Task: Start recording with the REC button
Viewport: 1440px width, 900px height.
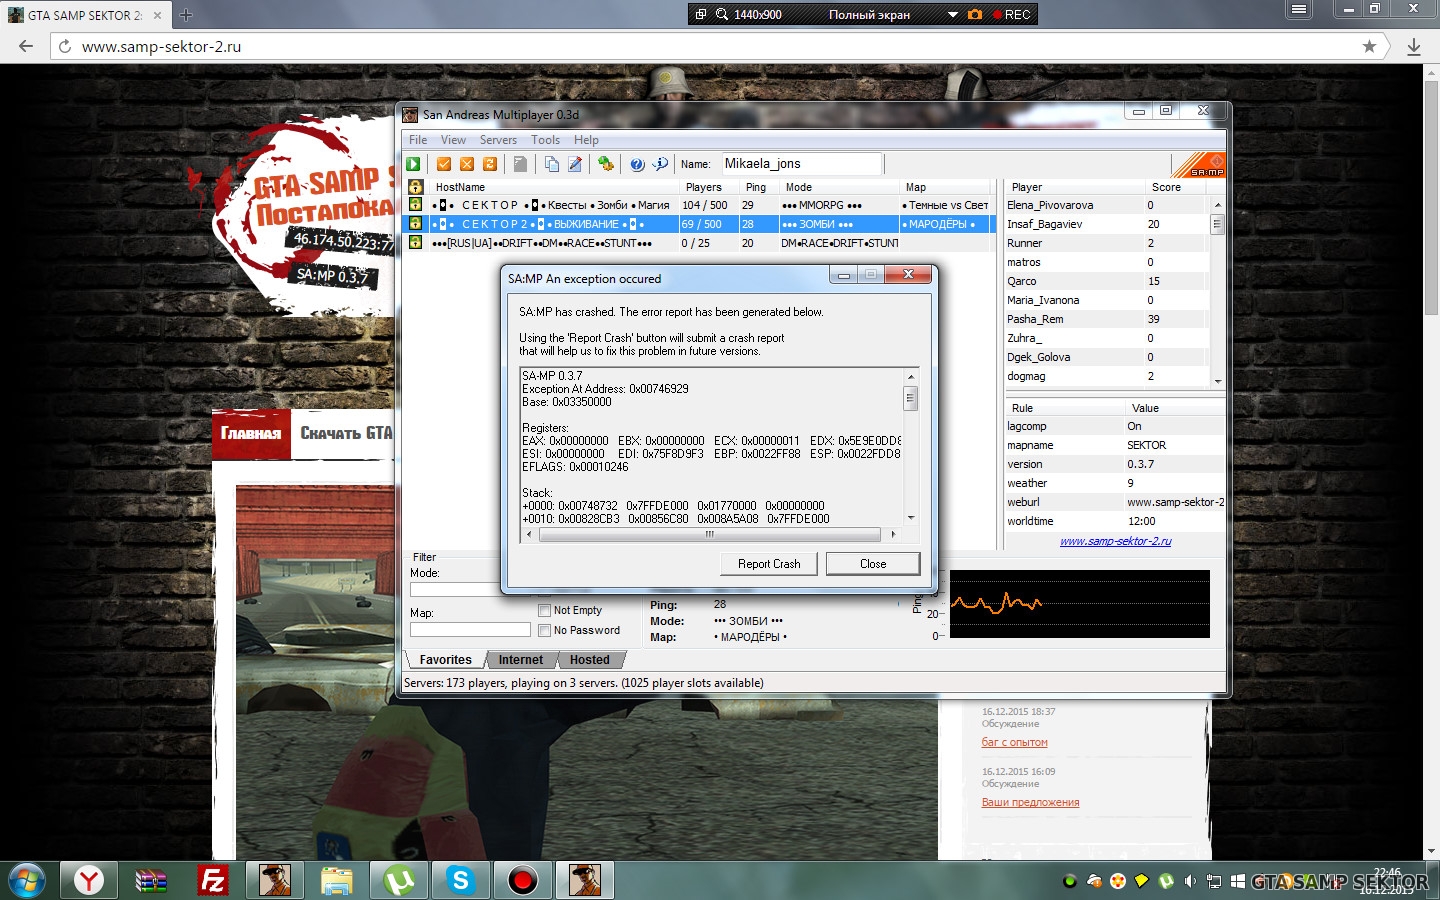Action: click(1011, 14)
